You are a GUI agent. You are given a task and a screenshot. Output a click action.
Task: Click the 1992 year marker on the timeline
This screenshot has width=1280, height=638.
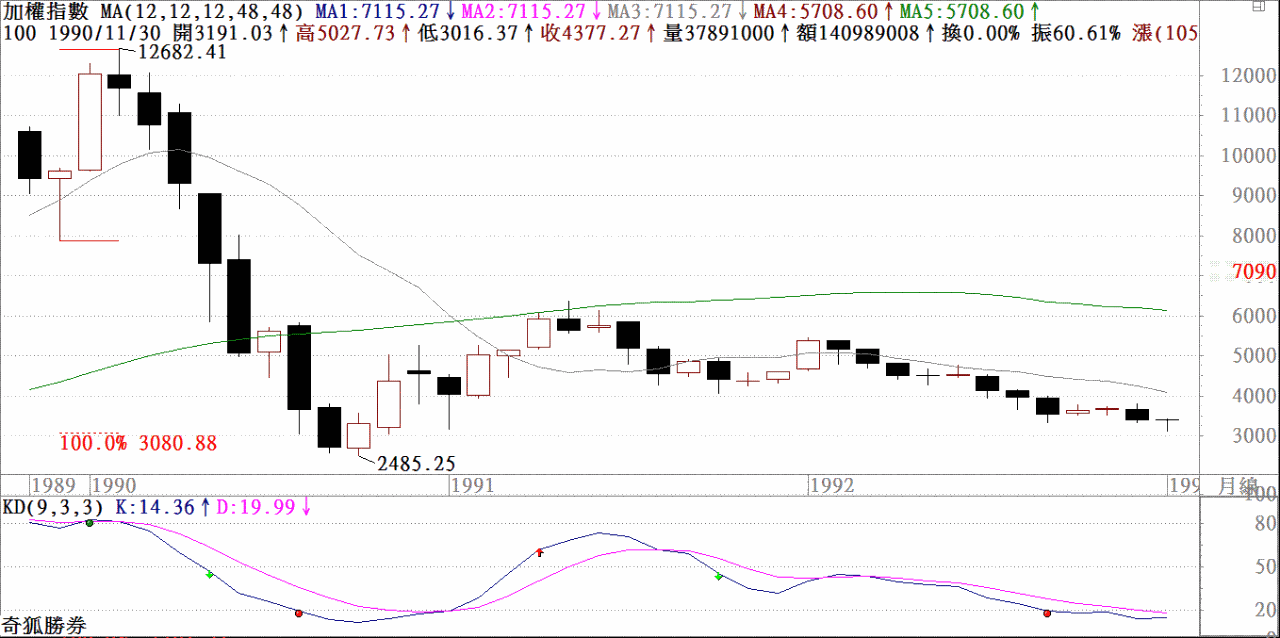point(832,486)
